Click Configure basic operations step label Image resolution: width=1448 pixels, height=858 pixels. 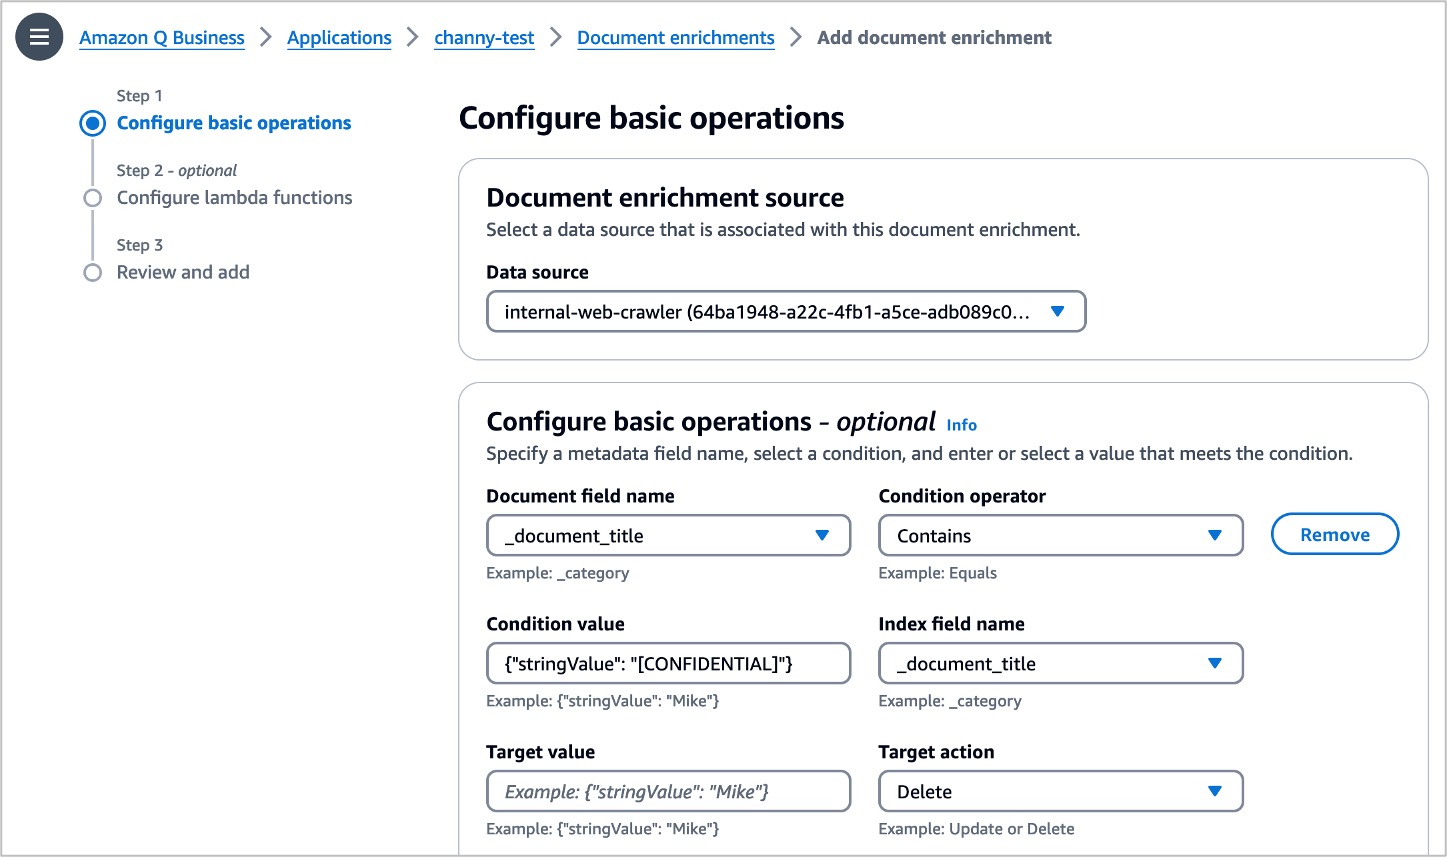tap(234, 123)
